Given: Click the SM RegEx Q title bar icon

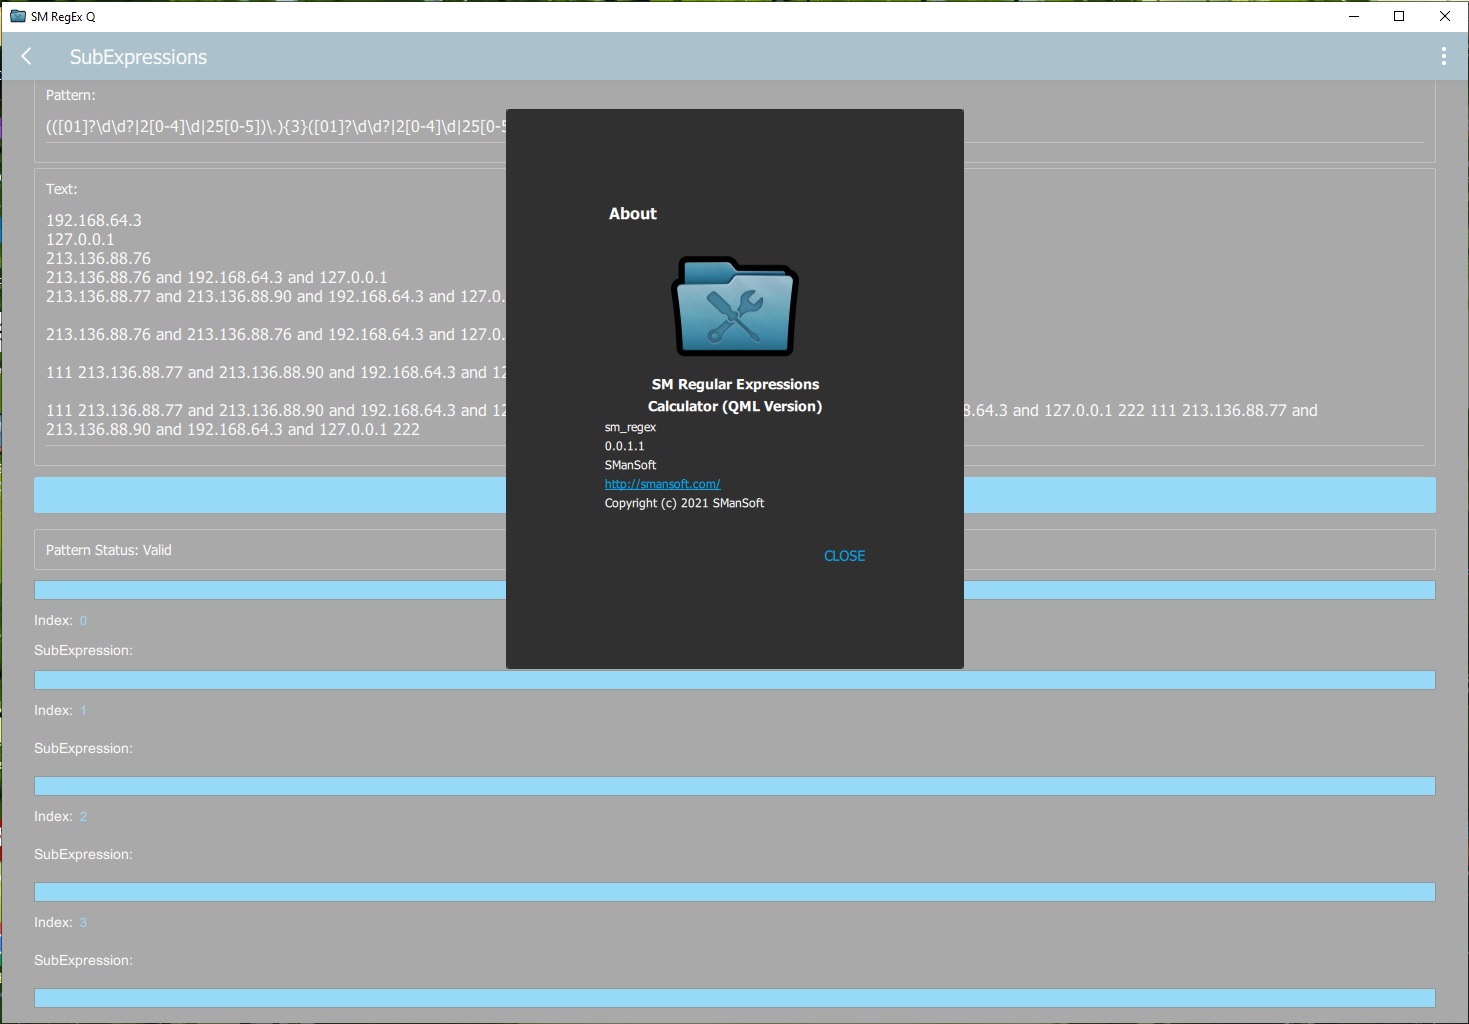Looking at the screenshot, I should click(x=18, y=16).
